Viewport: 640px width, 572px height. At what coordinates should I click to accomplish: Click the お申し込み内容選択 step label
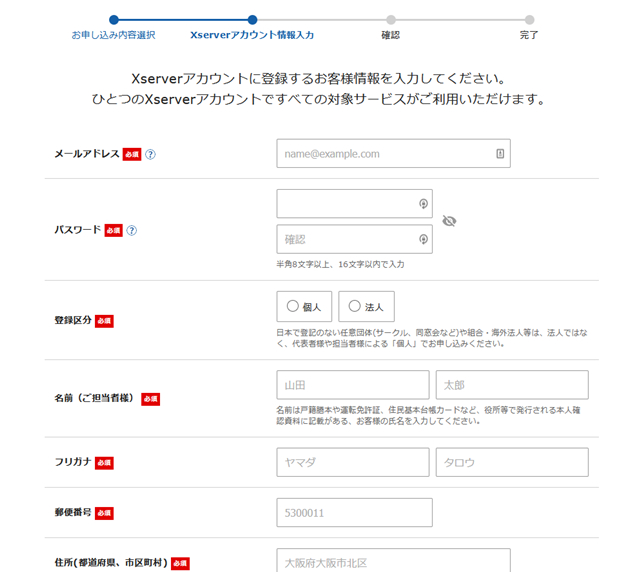click(x=113, y=35)
